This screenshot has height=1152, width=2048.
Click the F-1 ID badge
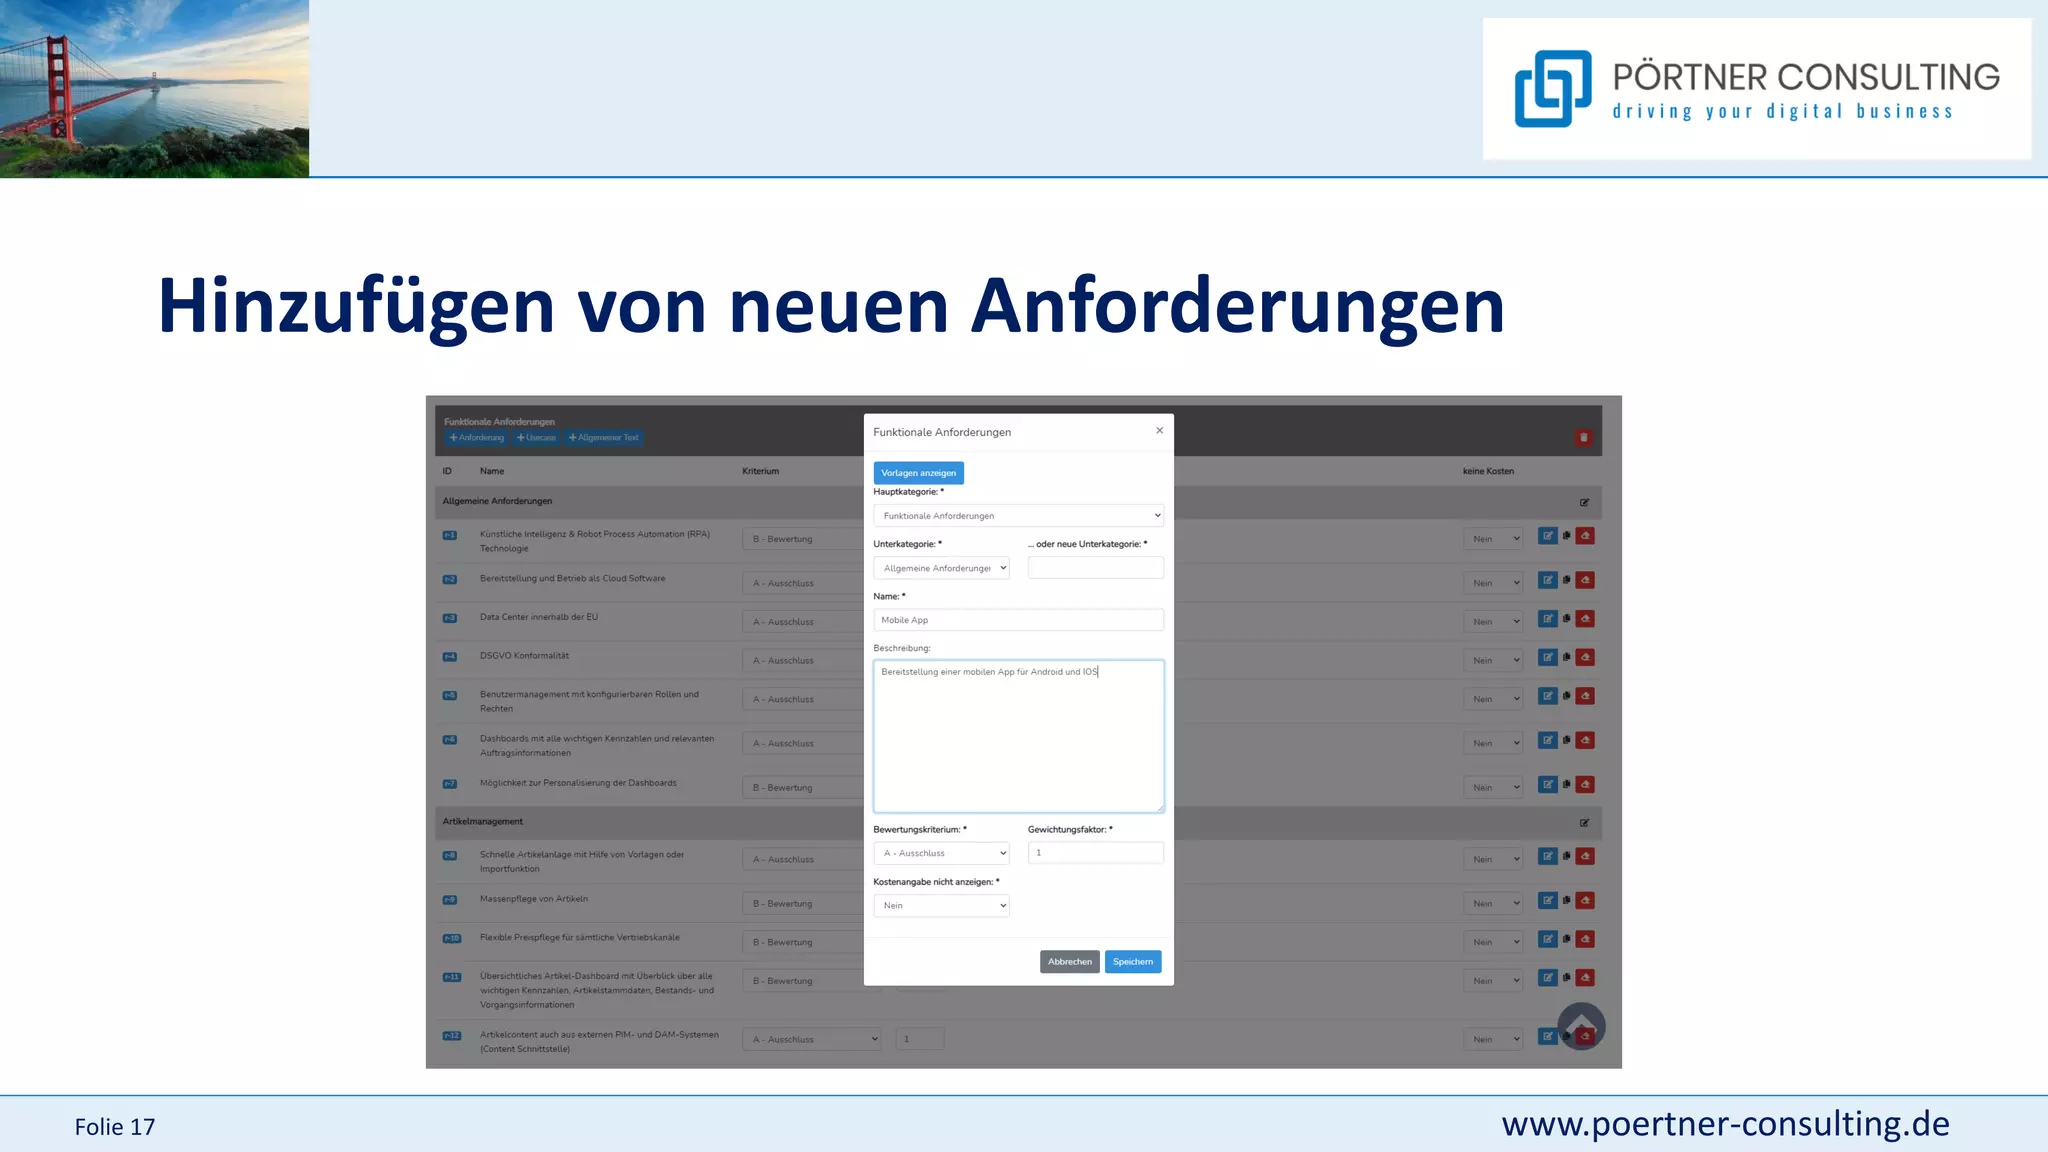click(450, 535)
